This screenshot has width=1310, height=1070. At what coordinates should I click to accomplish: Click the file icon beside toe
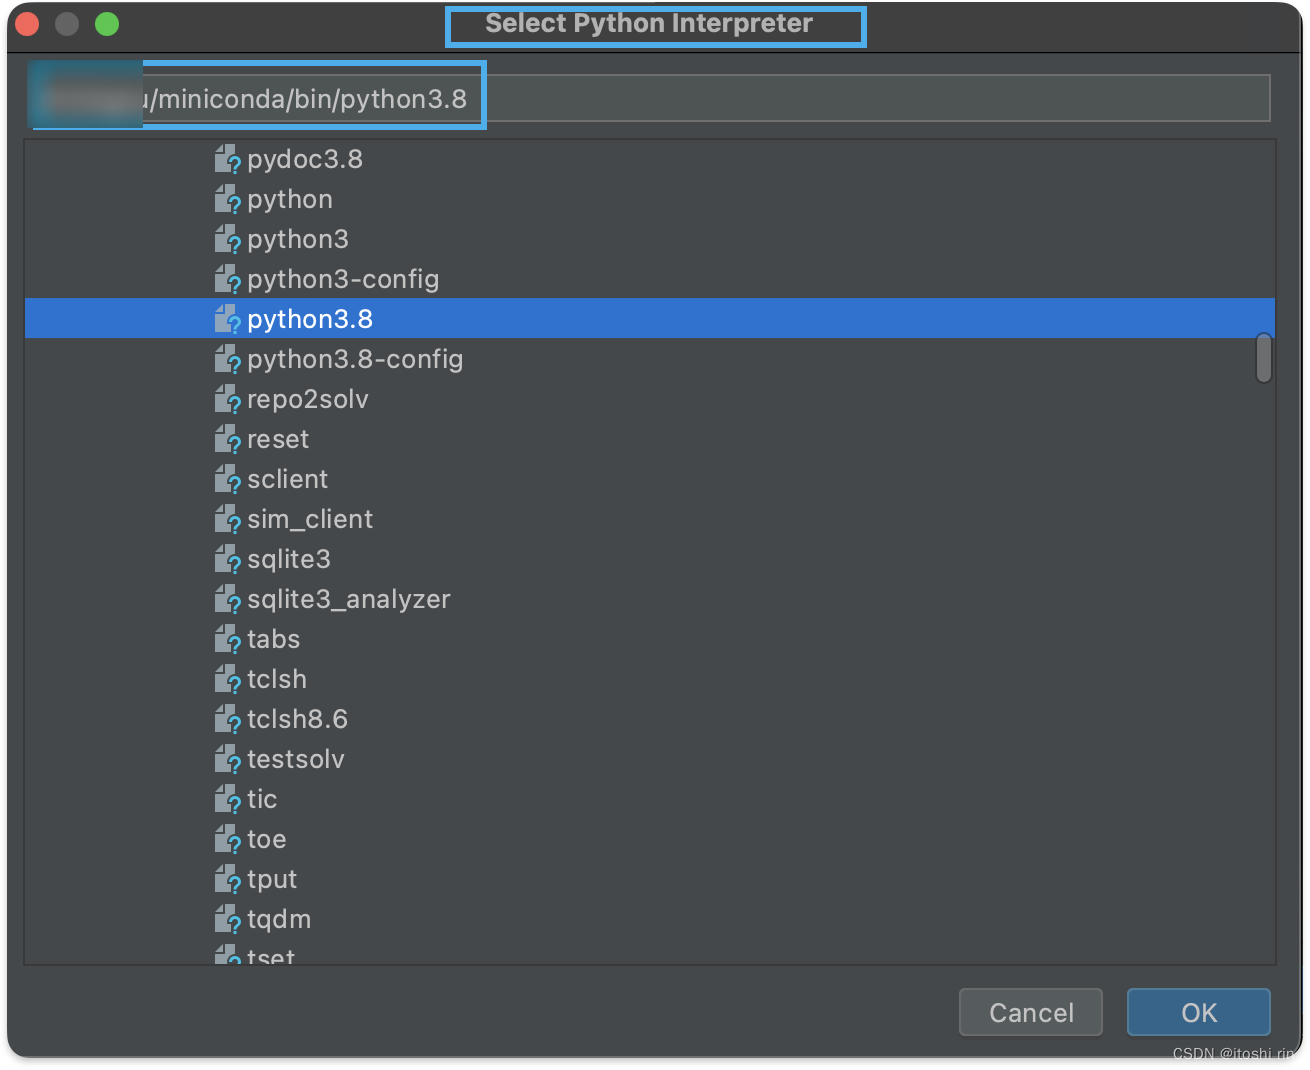[x=228, y=839]
